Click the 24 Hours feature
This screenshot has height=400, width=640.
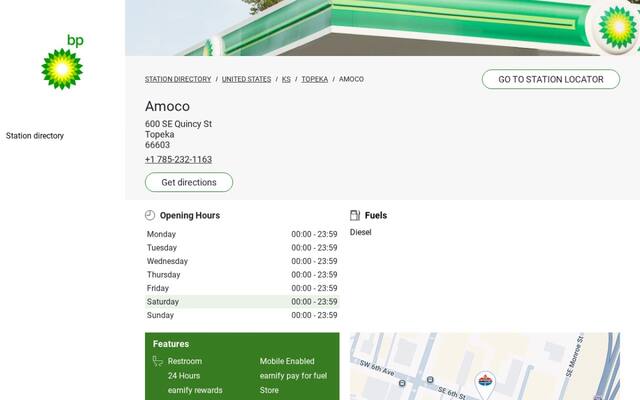pyautogui.click(x=184, y=376)
